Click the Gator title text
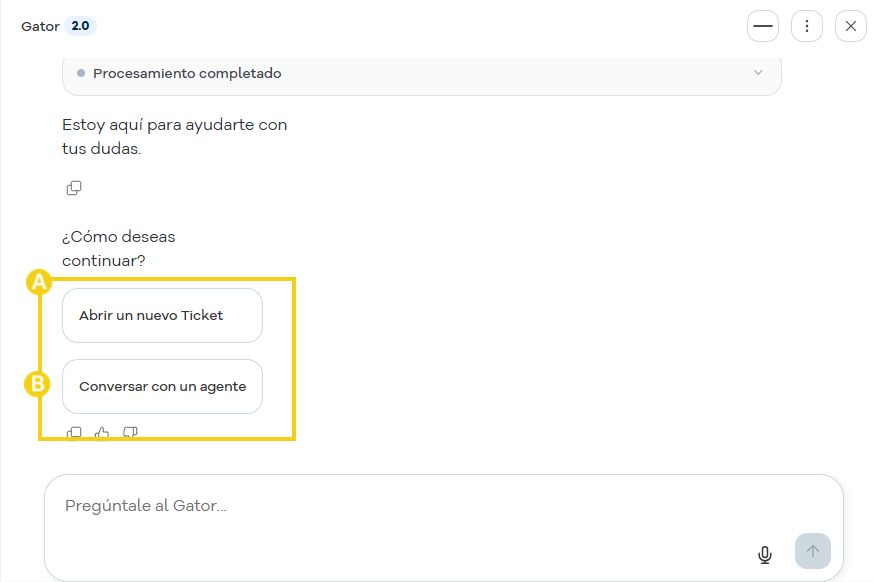 tap(40, 27)
